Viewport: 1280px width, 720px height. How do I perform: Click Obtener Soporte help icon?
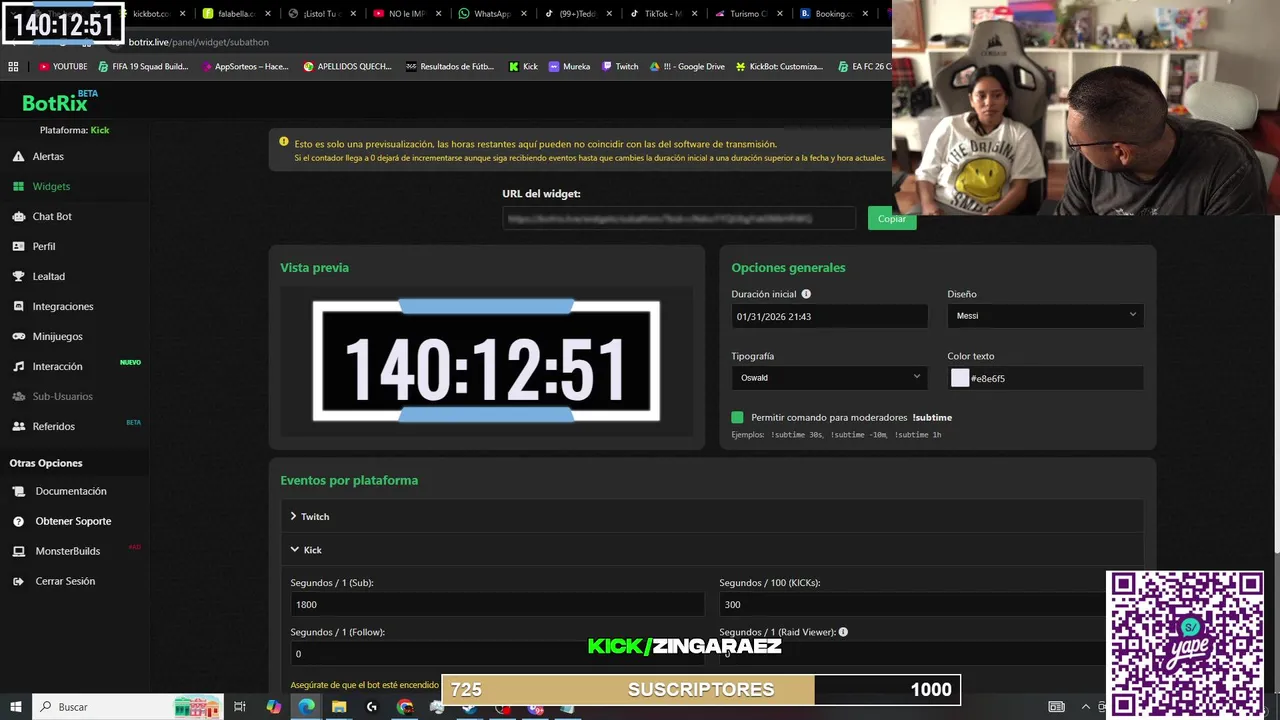[x=18, y=521]
